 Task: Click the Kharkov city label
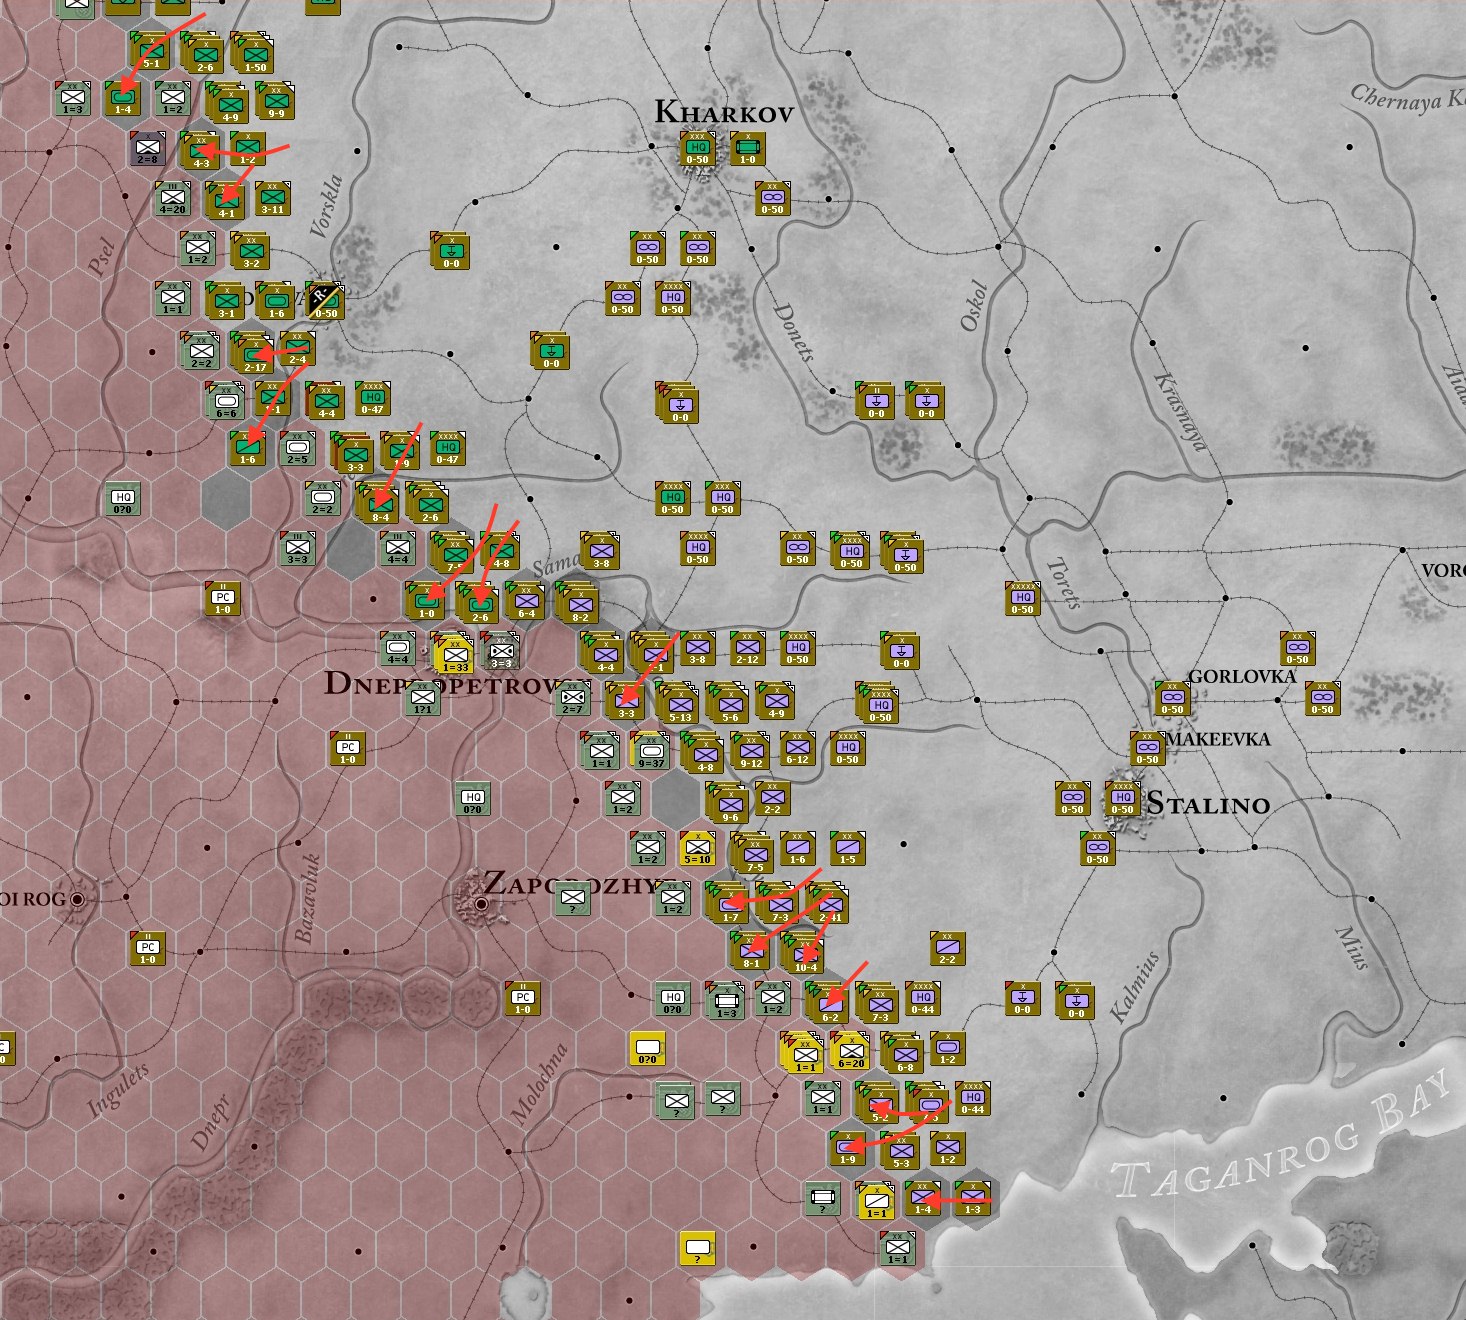point(723,111)
